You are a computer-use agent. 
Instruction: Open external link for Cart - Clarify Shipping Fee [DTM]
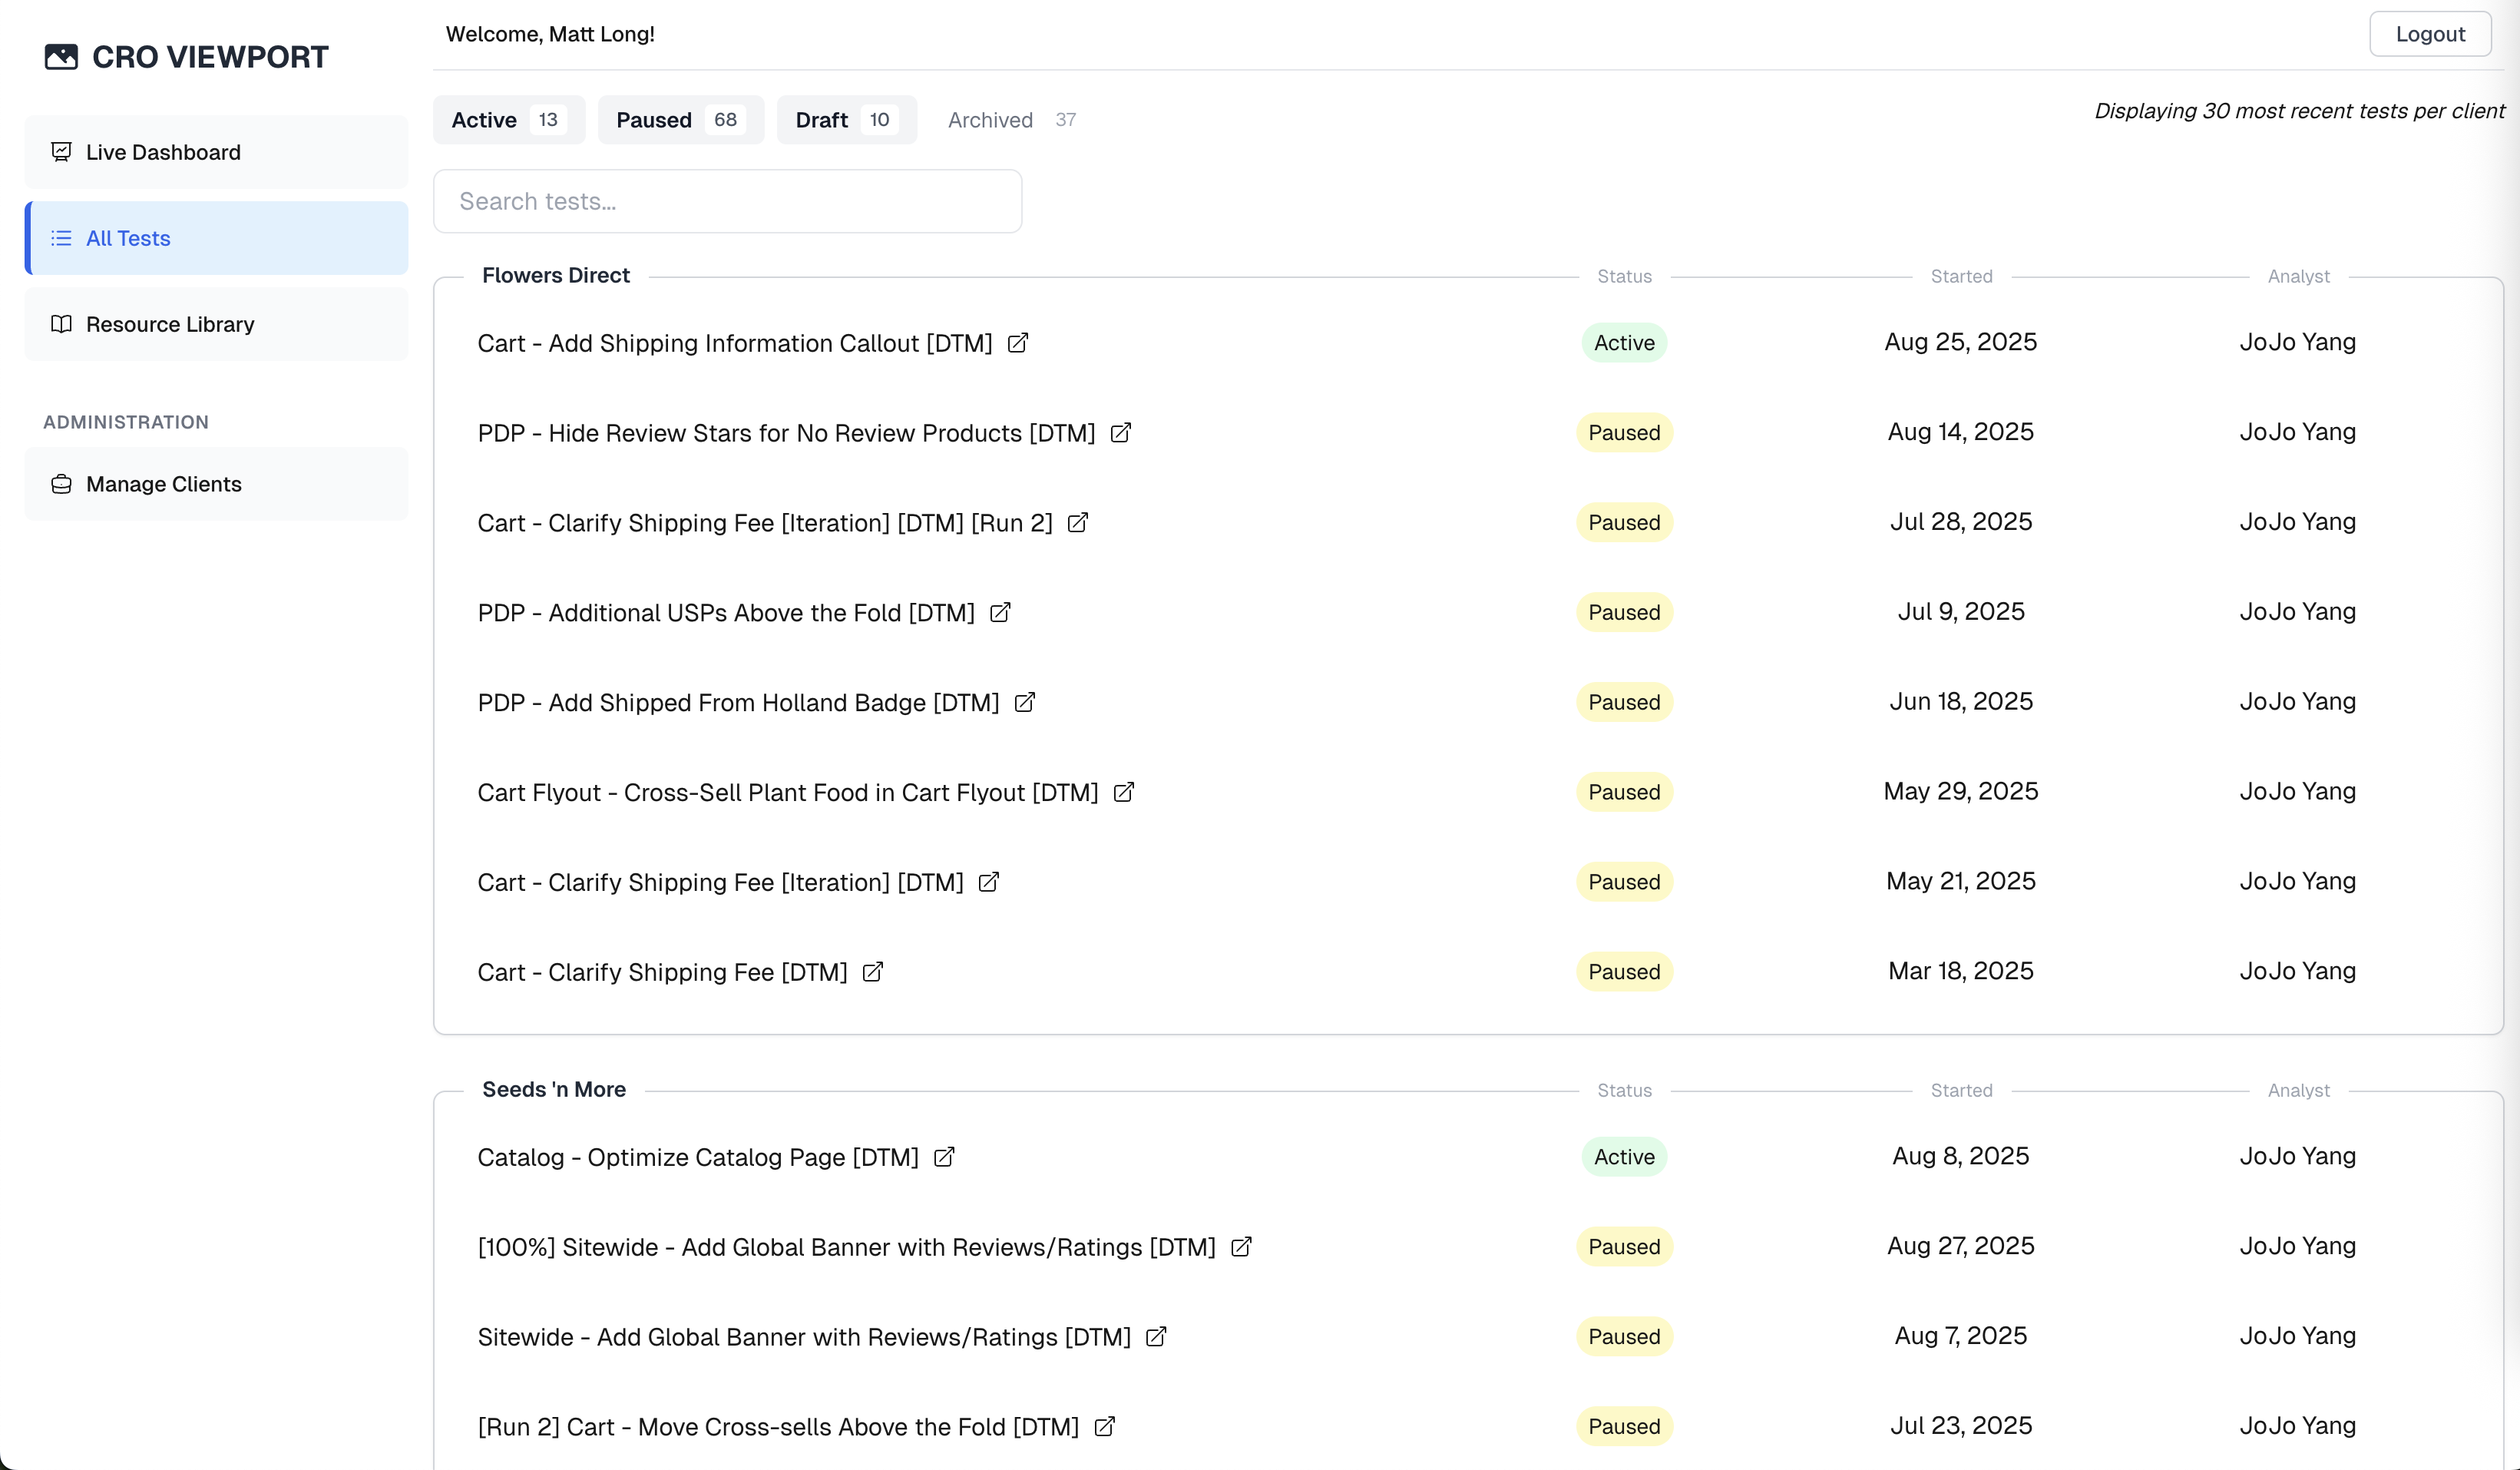[x=872, y=972]
